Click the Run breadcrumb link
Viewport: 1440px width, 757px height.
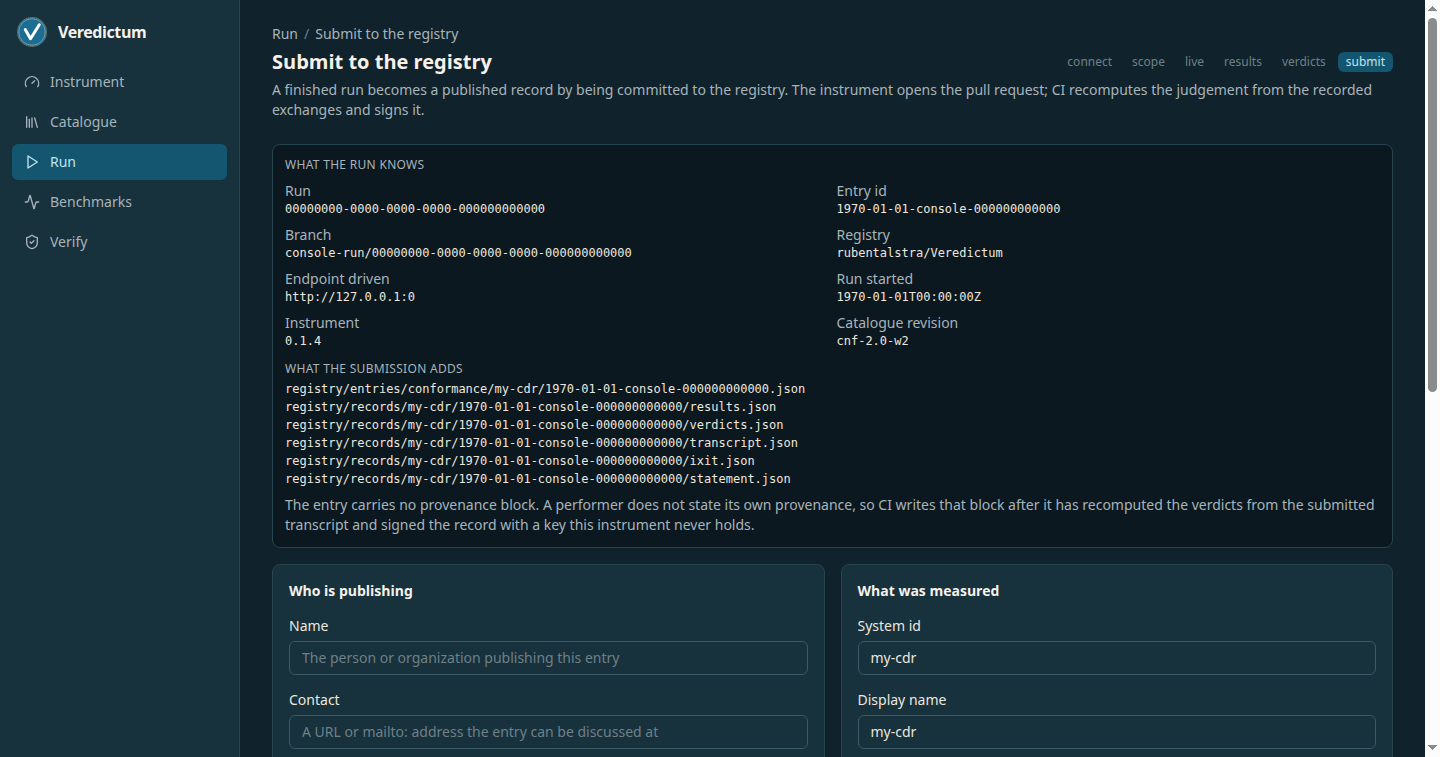click(x=285, y=34)
